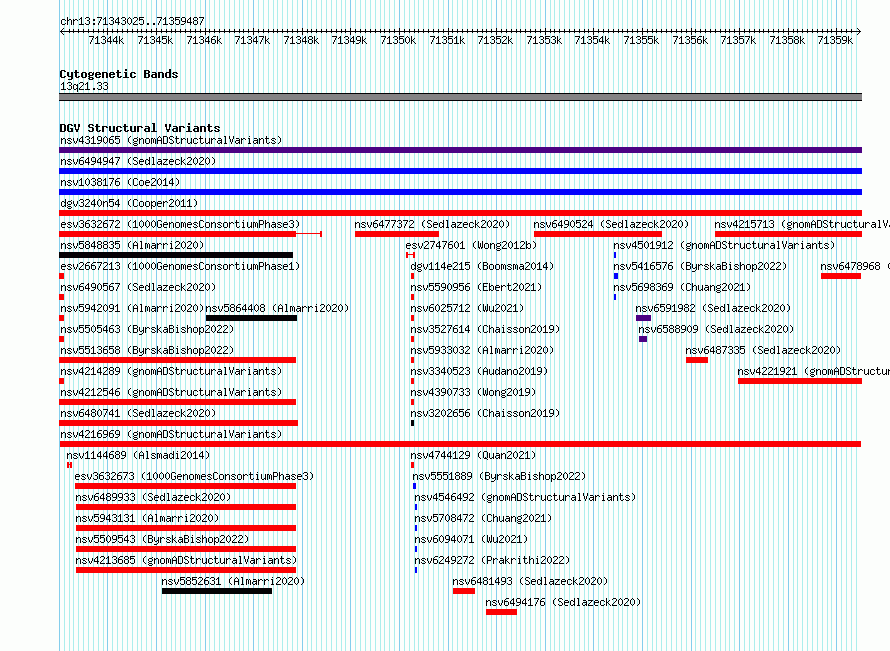The height and width of the screenshot is (651, 890).
Task: Click nsv5416576 ByrskaBishop2022 label
Action: (x=700, y=266)
